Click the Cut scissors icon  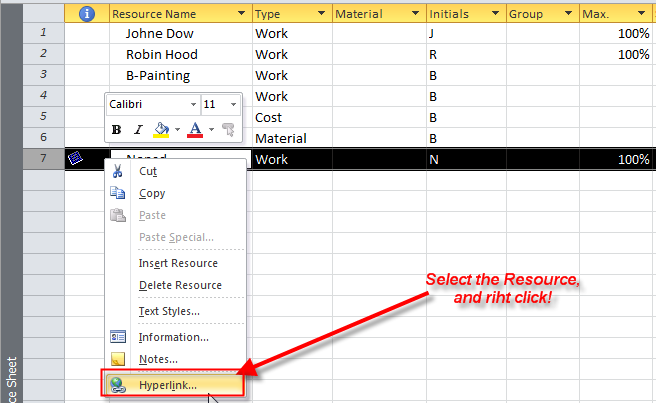[x=118, y=171]
